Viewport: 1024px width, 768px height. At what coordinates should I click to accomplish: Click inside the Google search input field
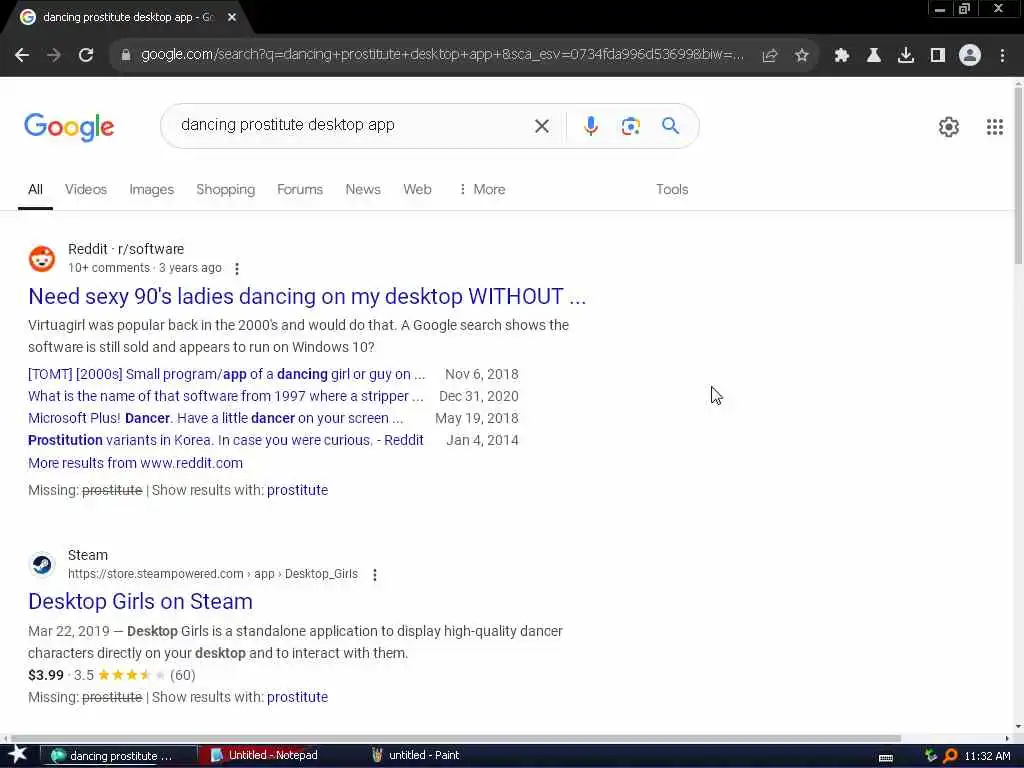coord(353,125)
